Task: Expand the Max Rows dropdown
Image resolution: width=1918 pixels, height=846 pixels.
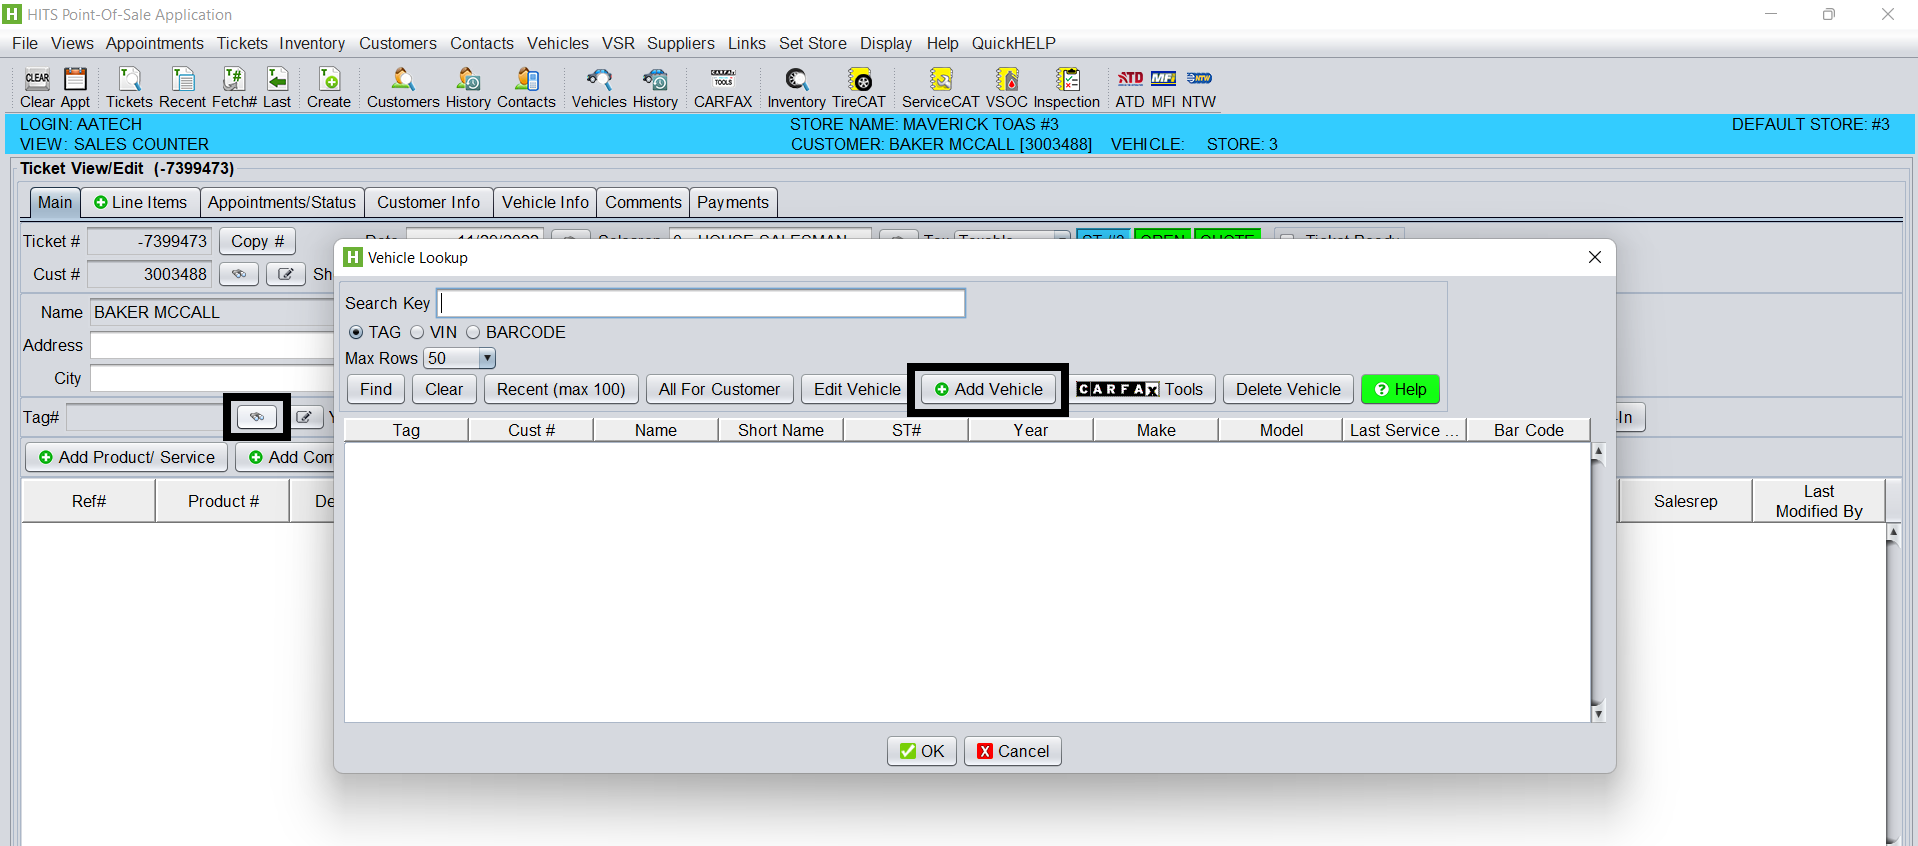Action: click(487, 358)
